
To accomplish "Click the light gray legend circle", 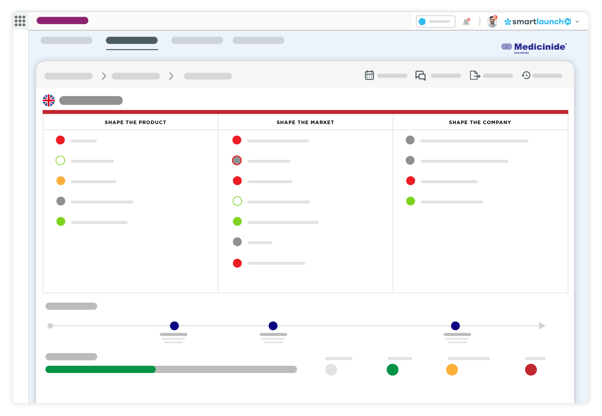I will coord(331,370).
